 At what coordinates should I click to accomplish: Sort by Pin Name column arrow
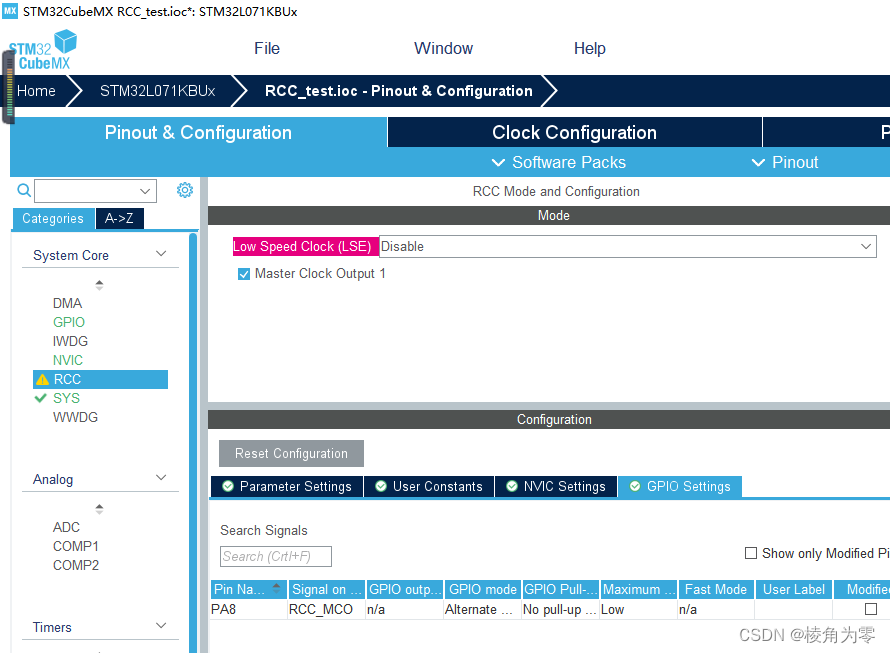click(x=276, y=589)
